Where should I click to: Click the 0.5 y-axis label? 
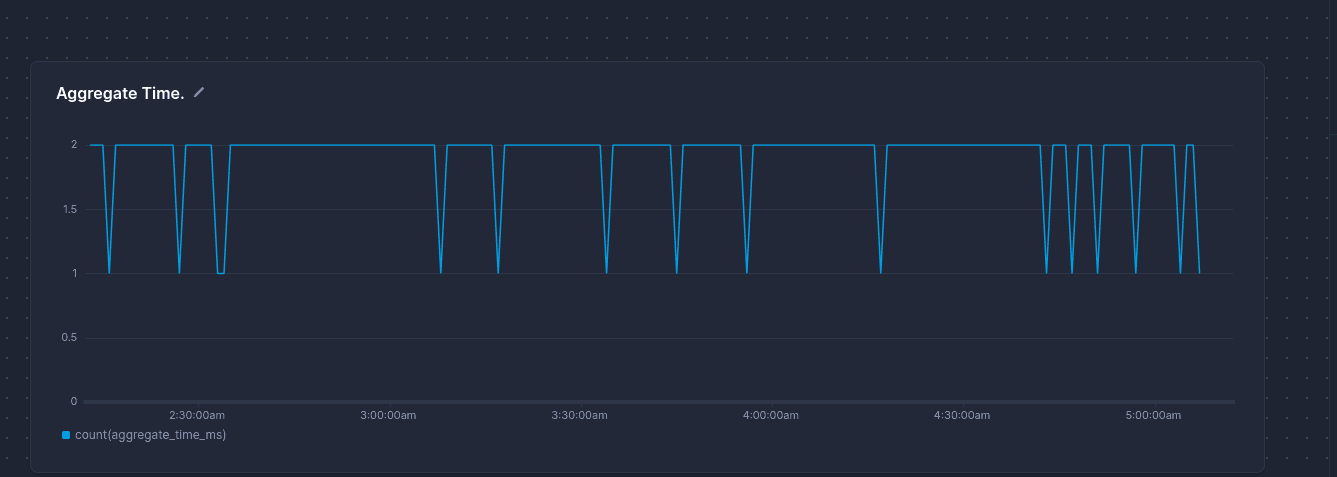(x=68, y=337)
